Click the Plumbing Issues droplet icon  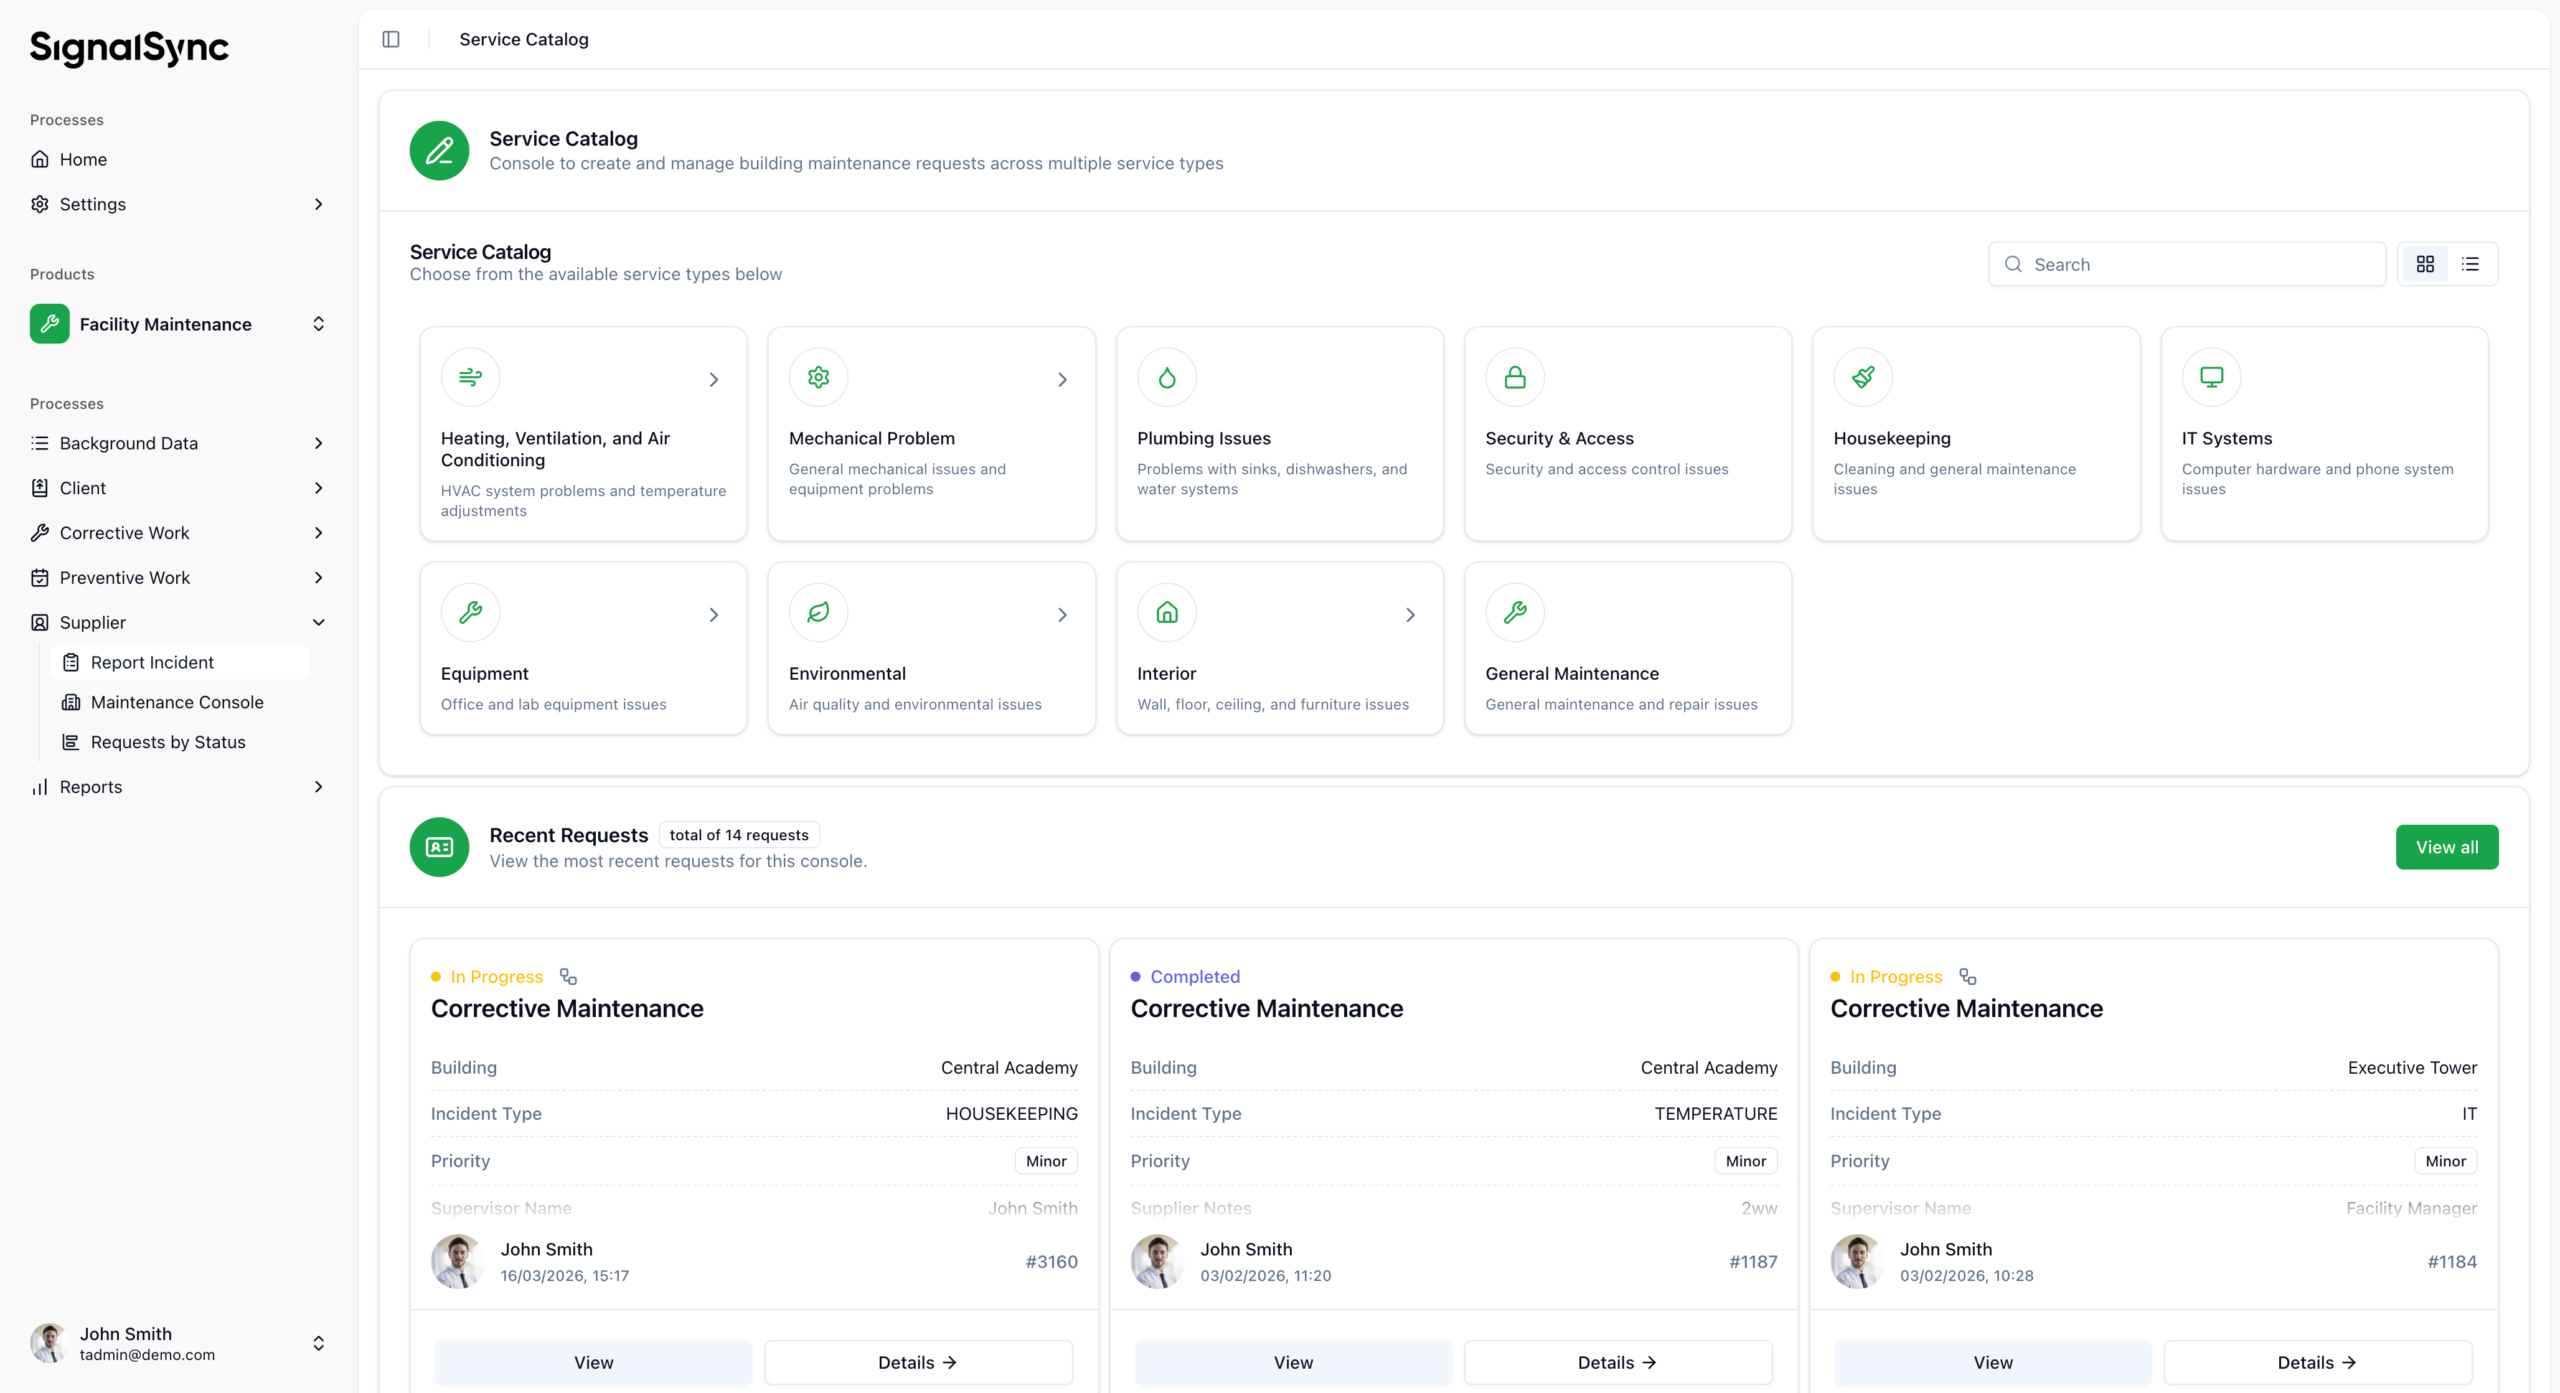pos(1166,377)
